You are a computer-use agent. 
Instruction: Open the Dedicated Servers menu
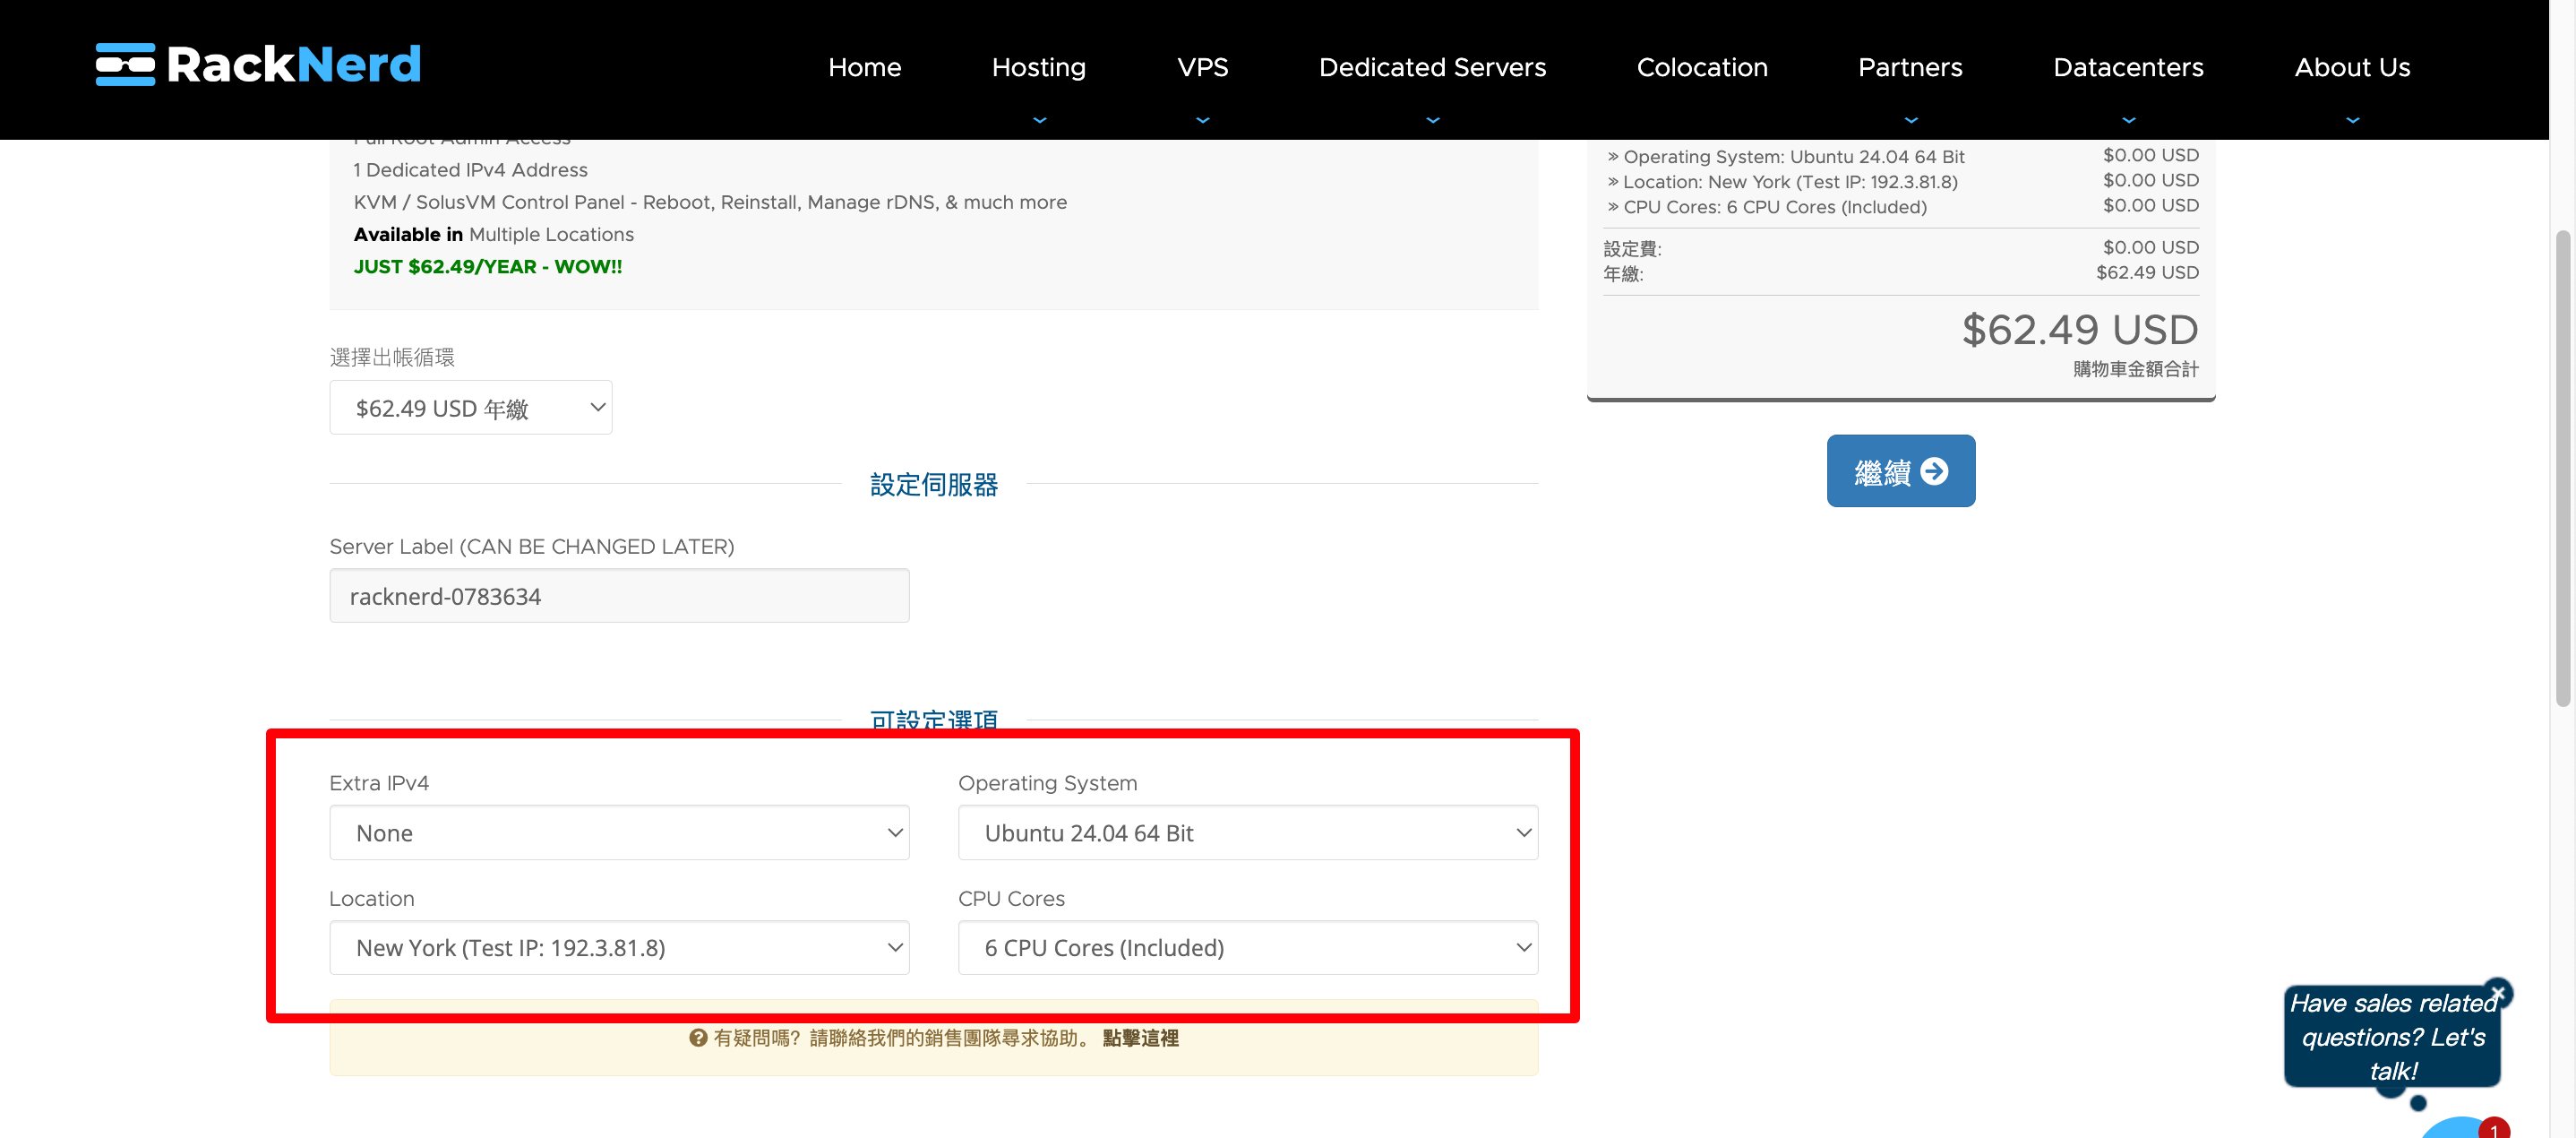[x=1432, y=67]
